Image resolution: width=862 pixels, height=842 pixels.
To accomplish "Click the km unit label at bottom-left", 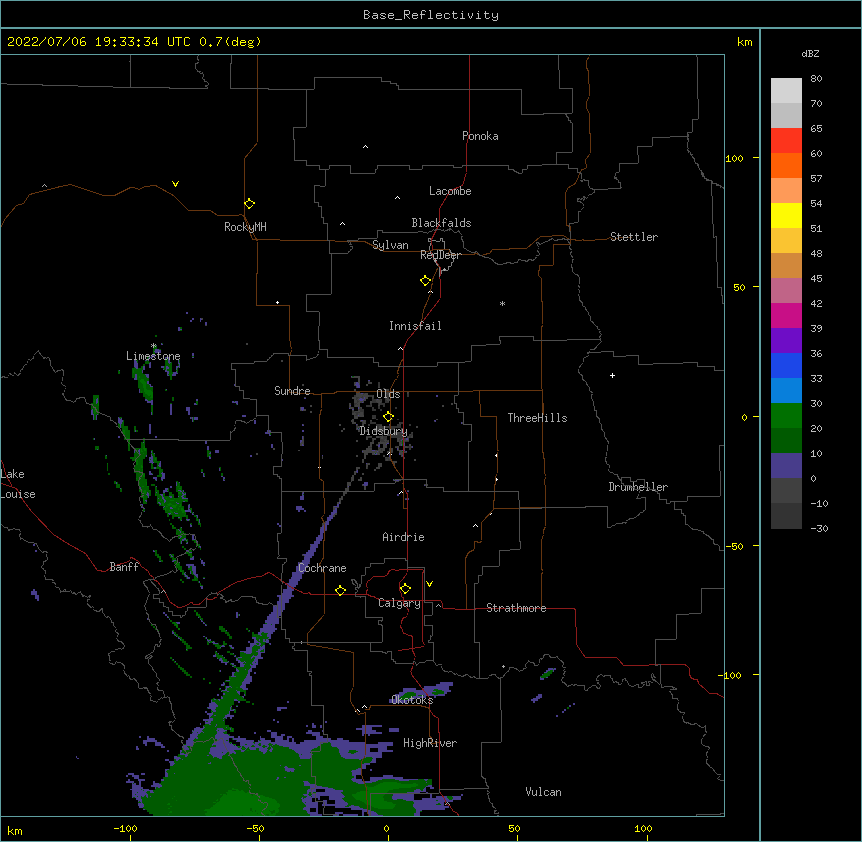I will click(x=15, y=830).
